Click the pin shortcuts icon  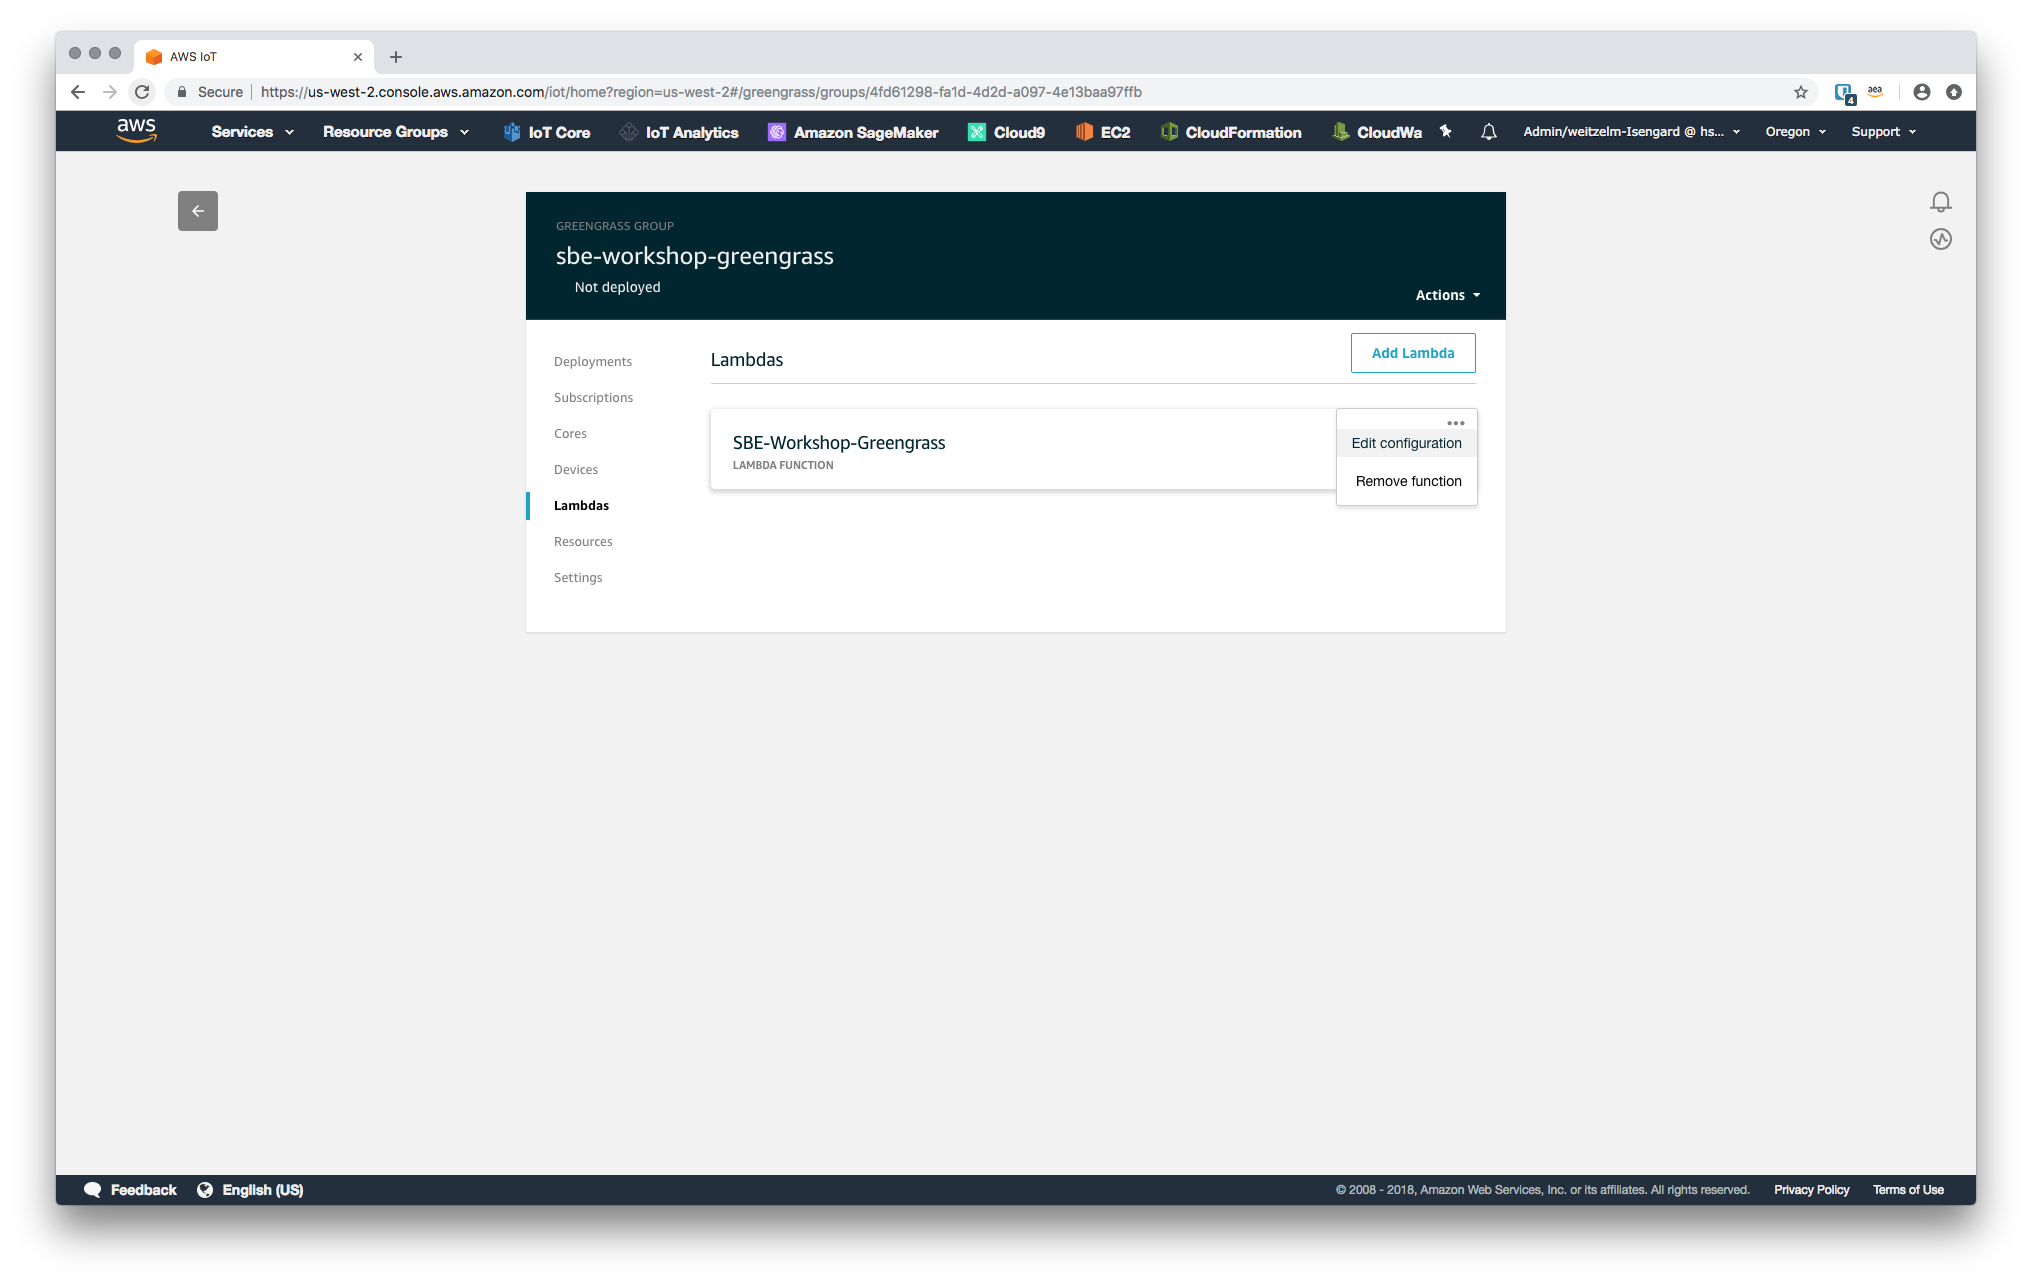pyautogui.click(x=1446, y=131)
